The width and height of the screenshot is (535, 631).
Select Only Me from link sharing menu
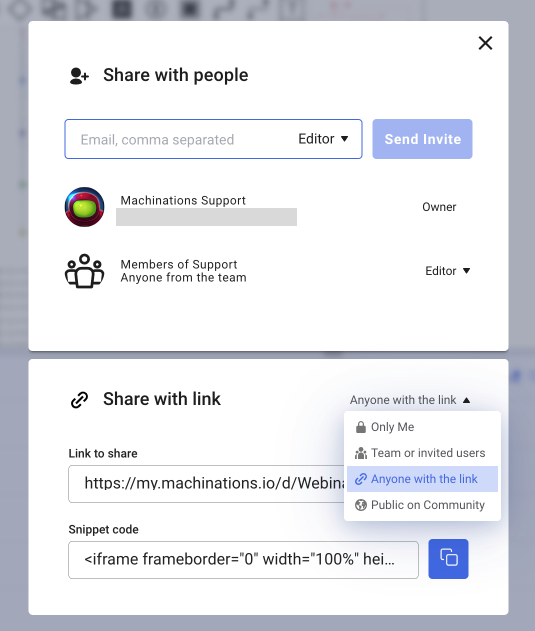pyautogui.click(x=422, y=427)
